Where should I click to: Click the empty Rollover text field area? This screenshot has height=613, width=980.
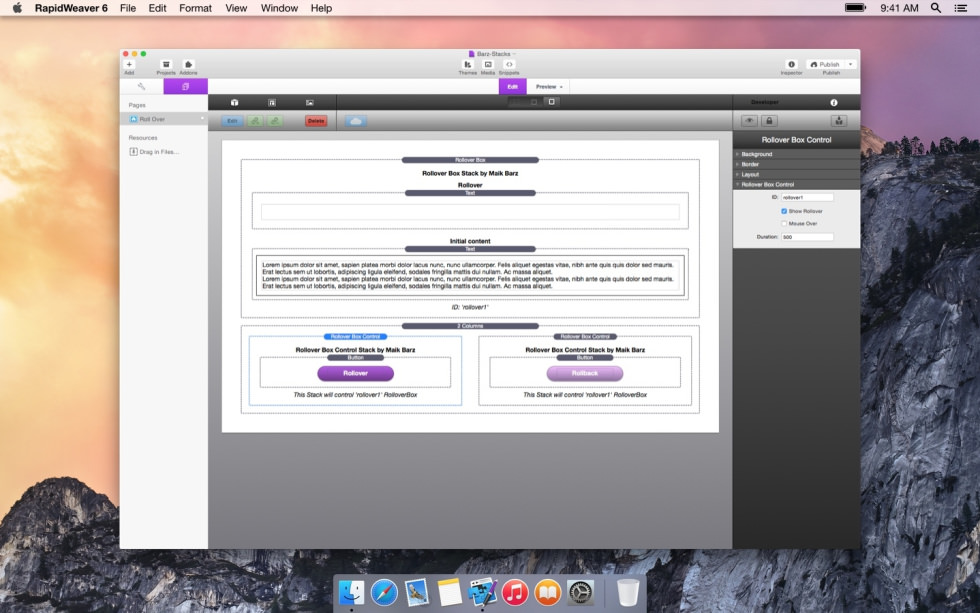pyautogui.click(x=470, y=212)
